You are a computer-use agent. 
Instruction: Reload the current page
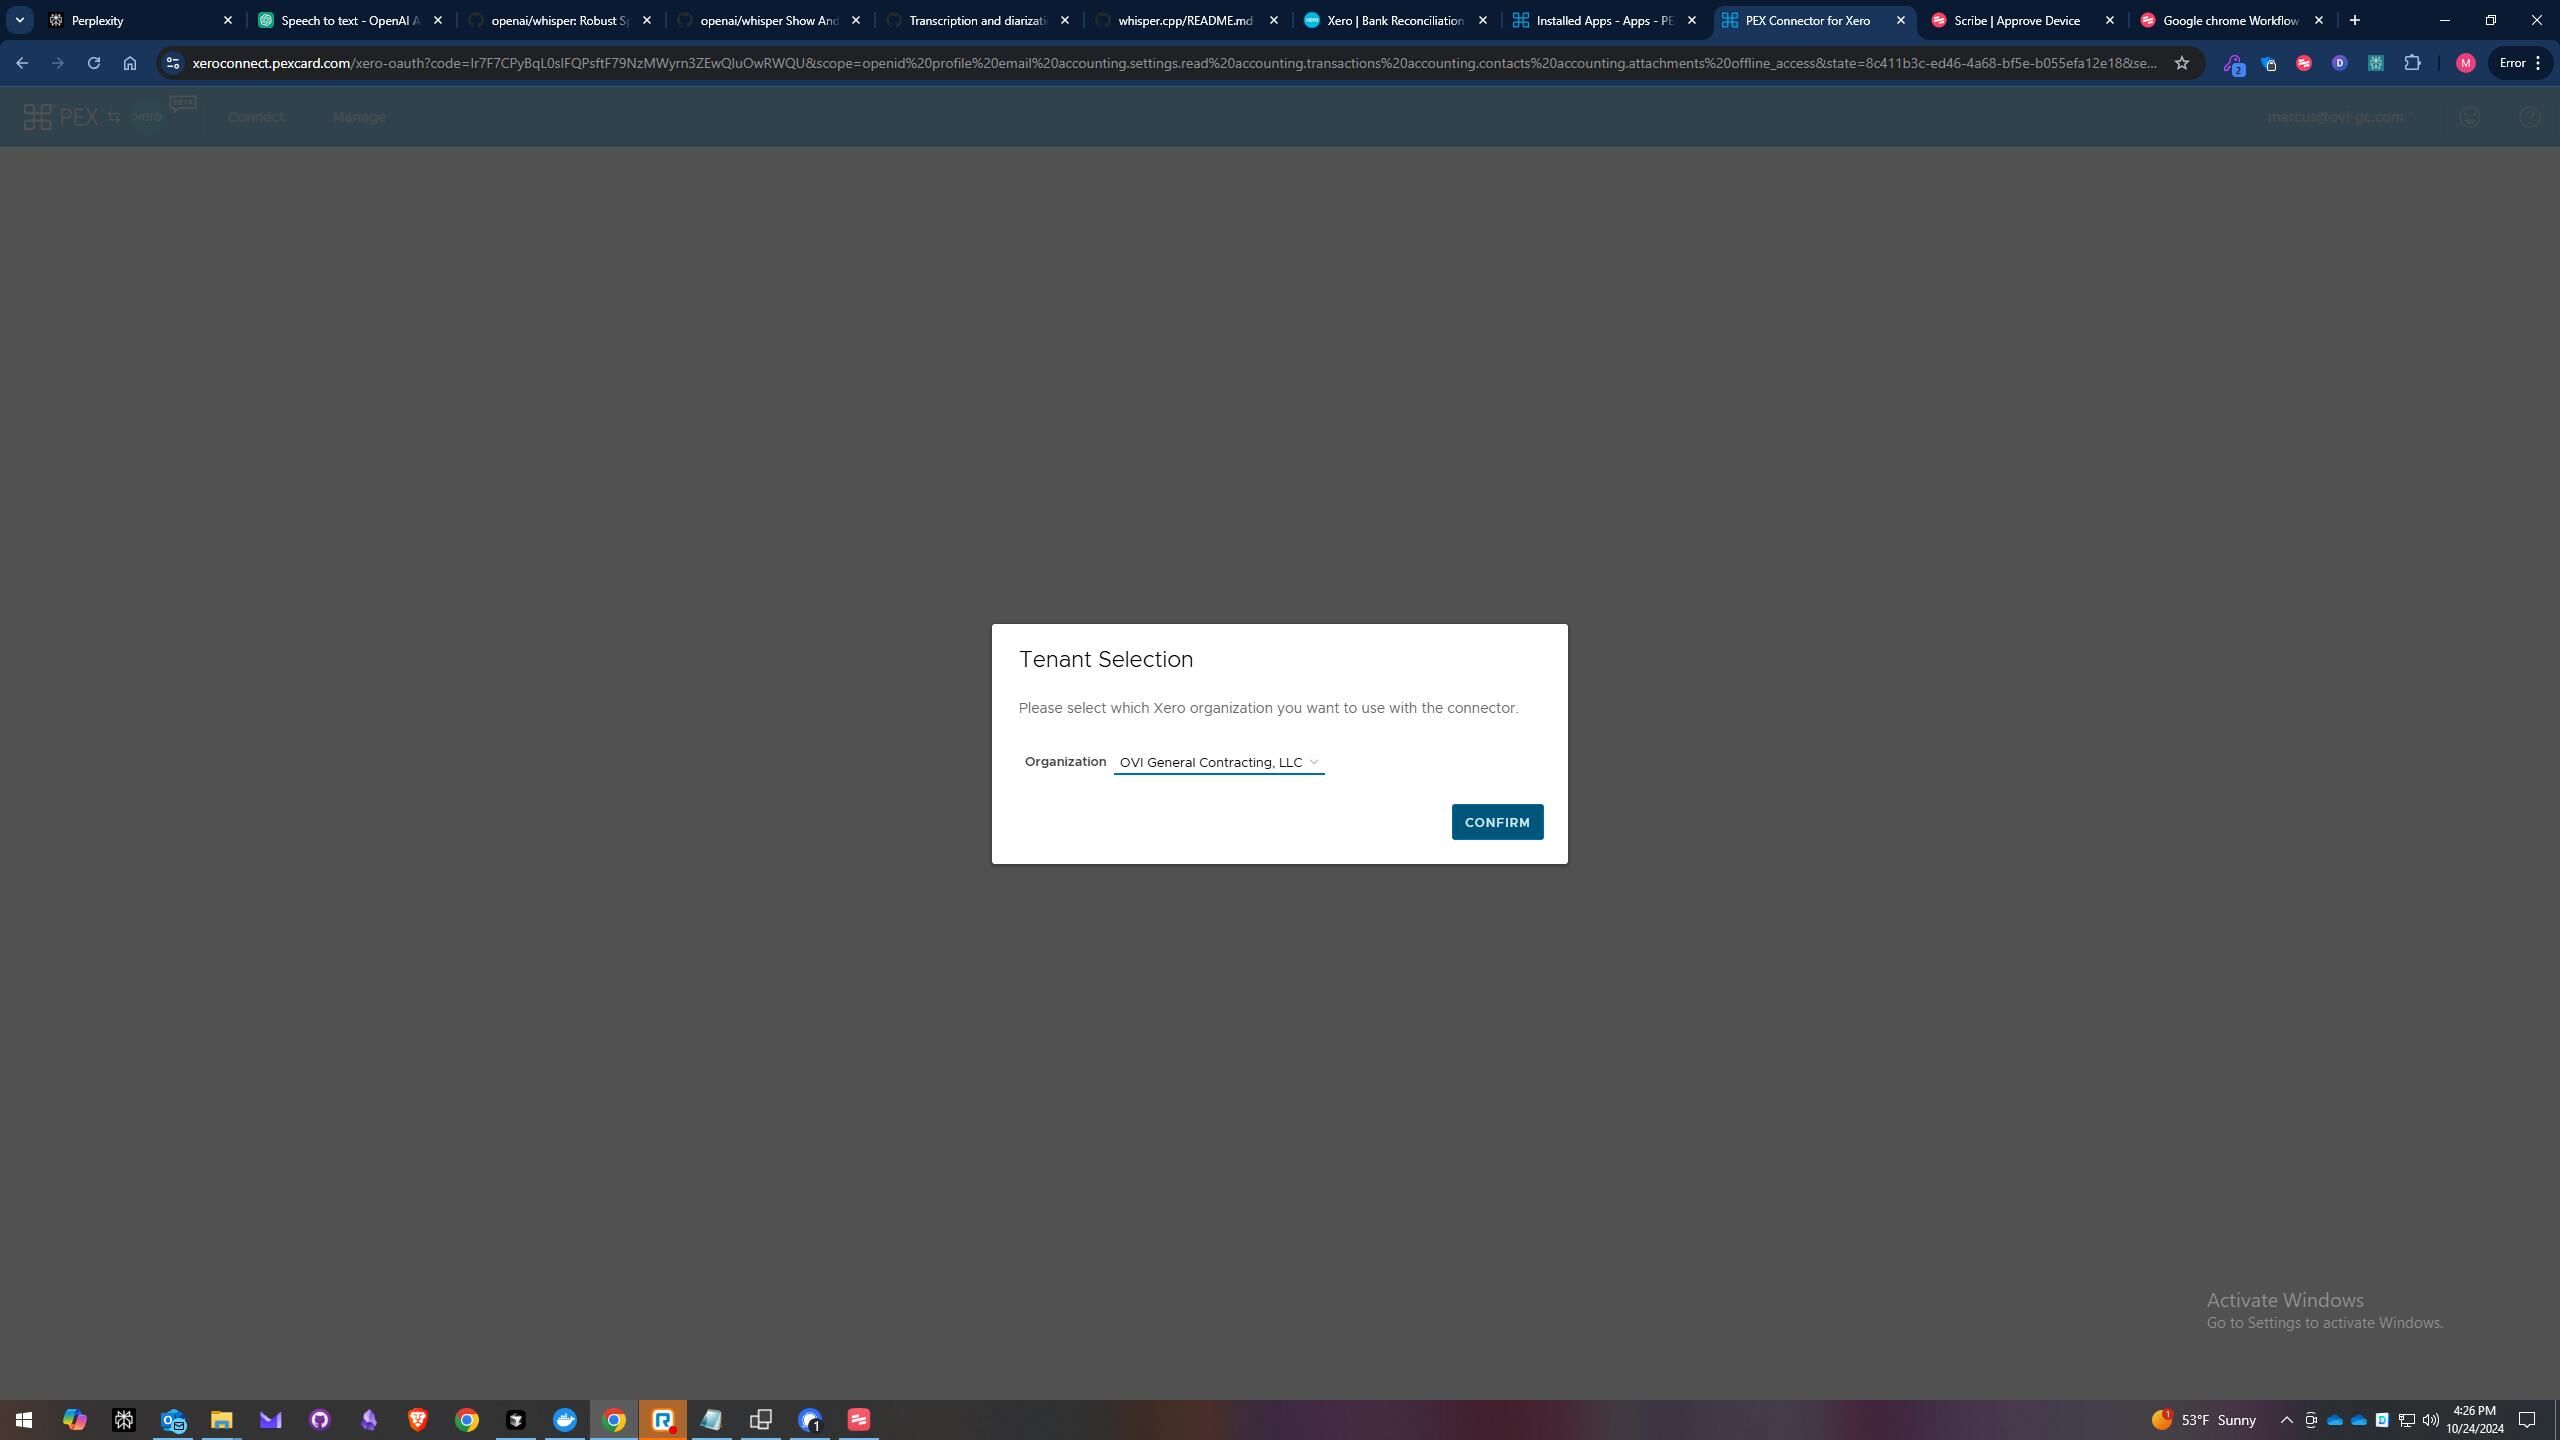(x=93, y=63)
